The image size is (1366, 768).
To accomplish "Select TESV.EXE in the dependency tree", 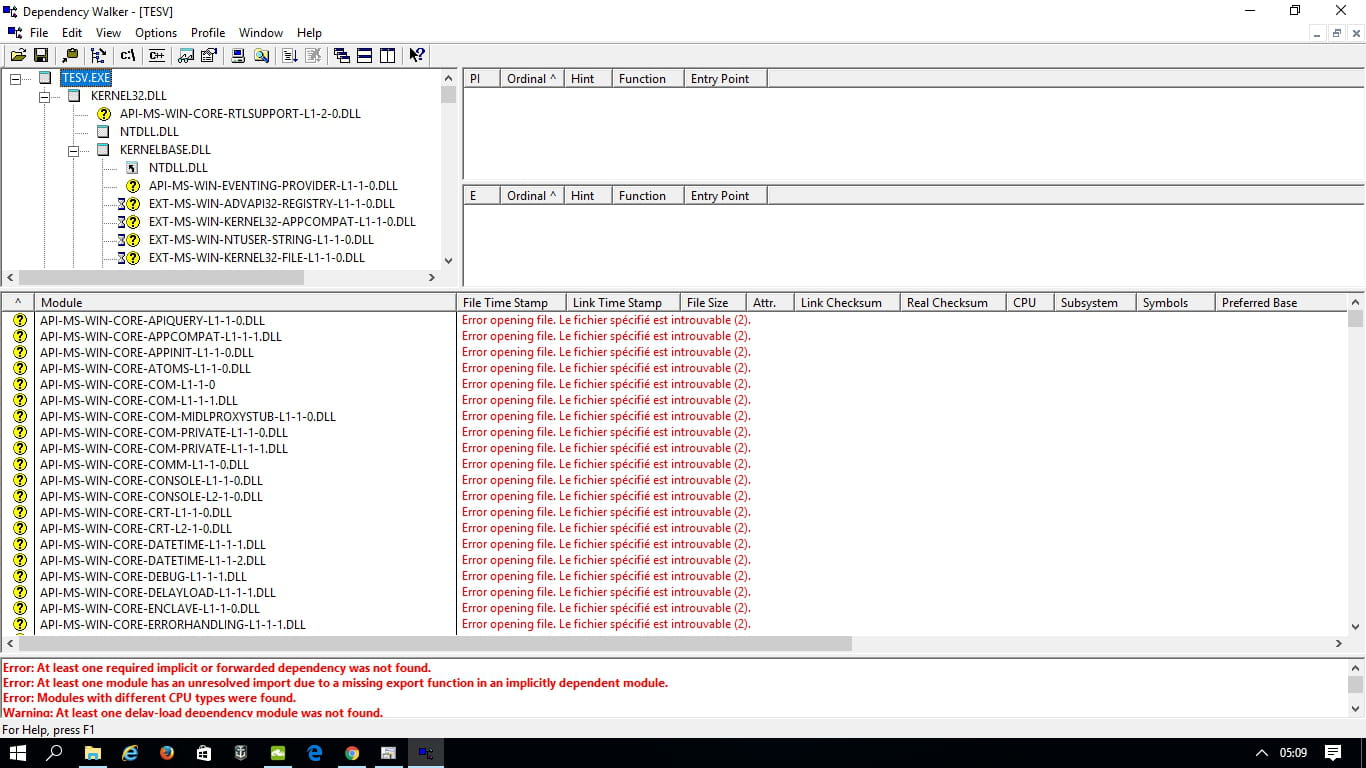I will pos(85,78).
